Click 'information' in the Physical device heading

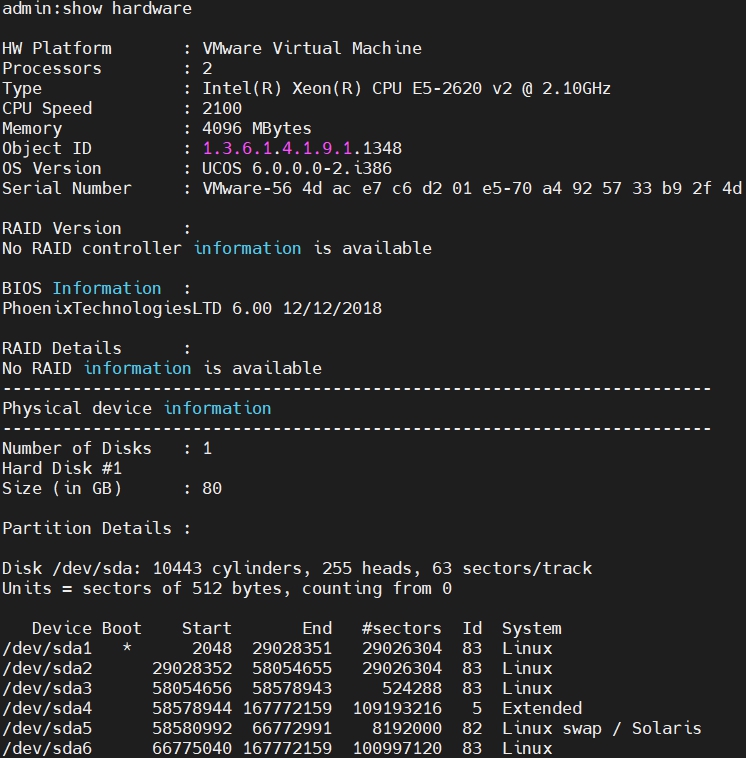(x=217, y=408)
